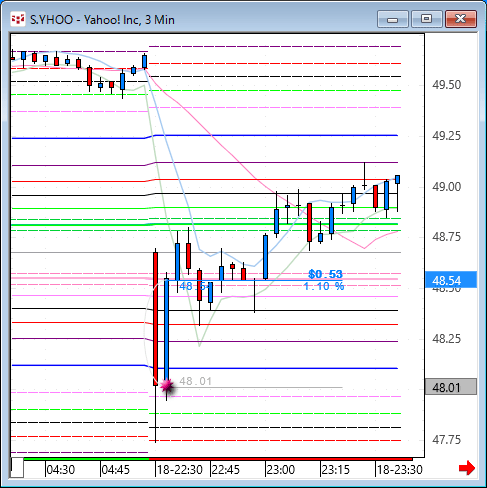This screenshot has width=487, height=488.
Task: Click the 48.54 label on the blue line
Action: (196, 286)
